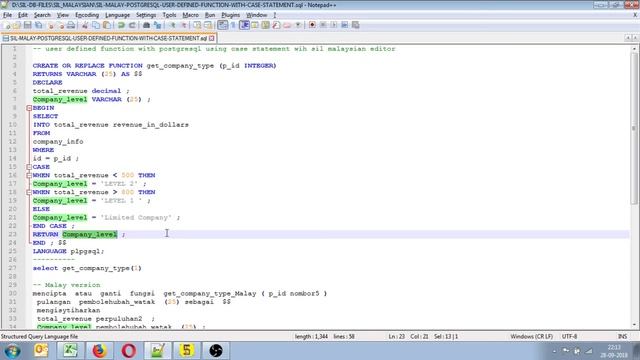The image size is (640, 360).
Task: Click the Open file toolbar icon
Action: pyautogui.click(x=17, y=25)
